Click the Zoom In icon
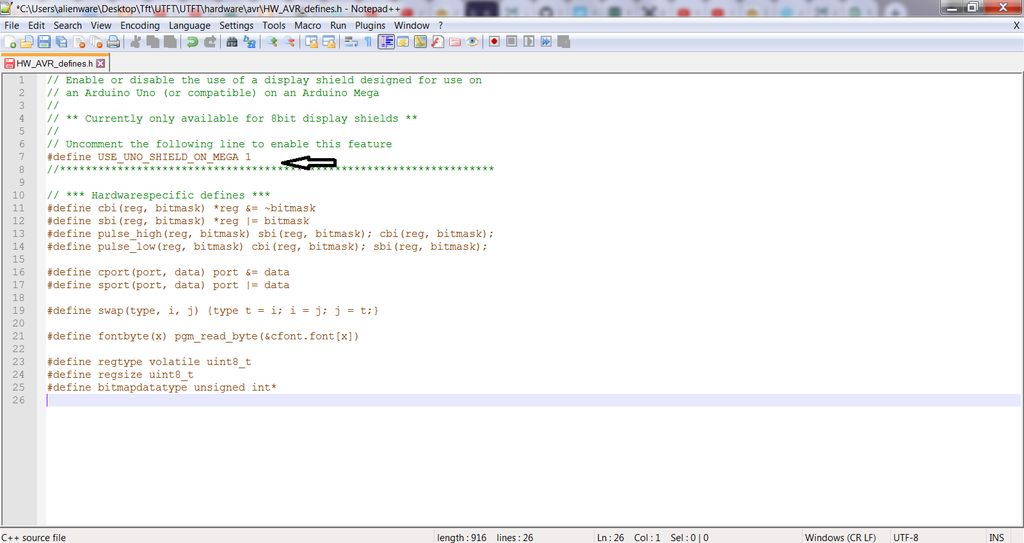Screen dimensions: 1024x543 tap(272, 42)
